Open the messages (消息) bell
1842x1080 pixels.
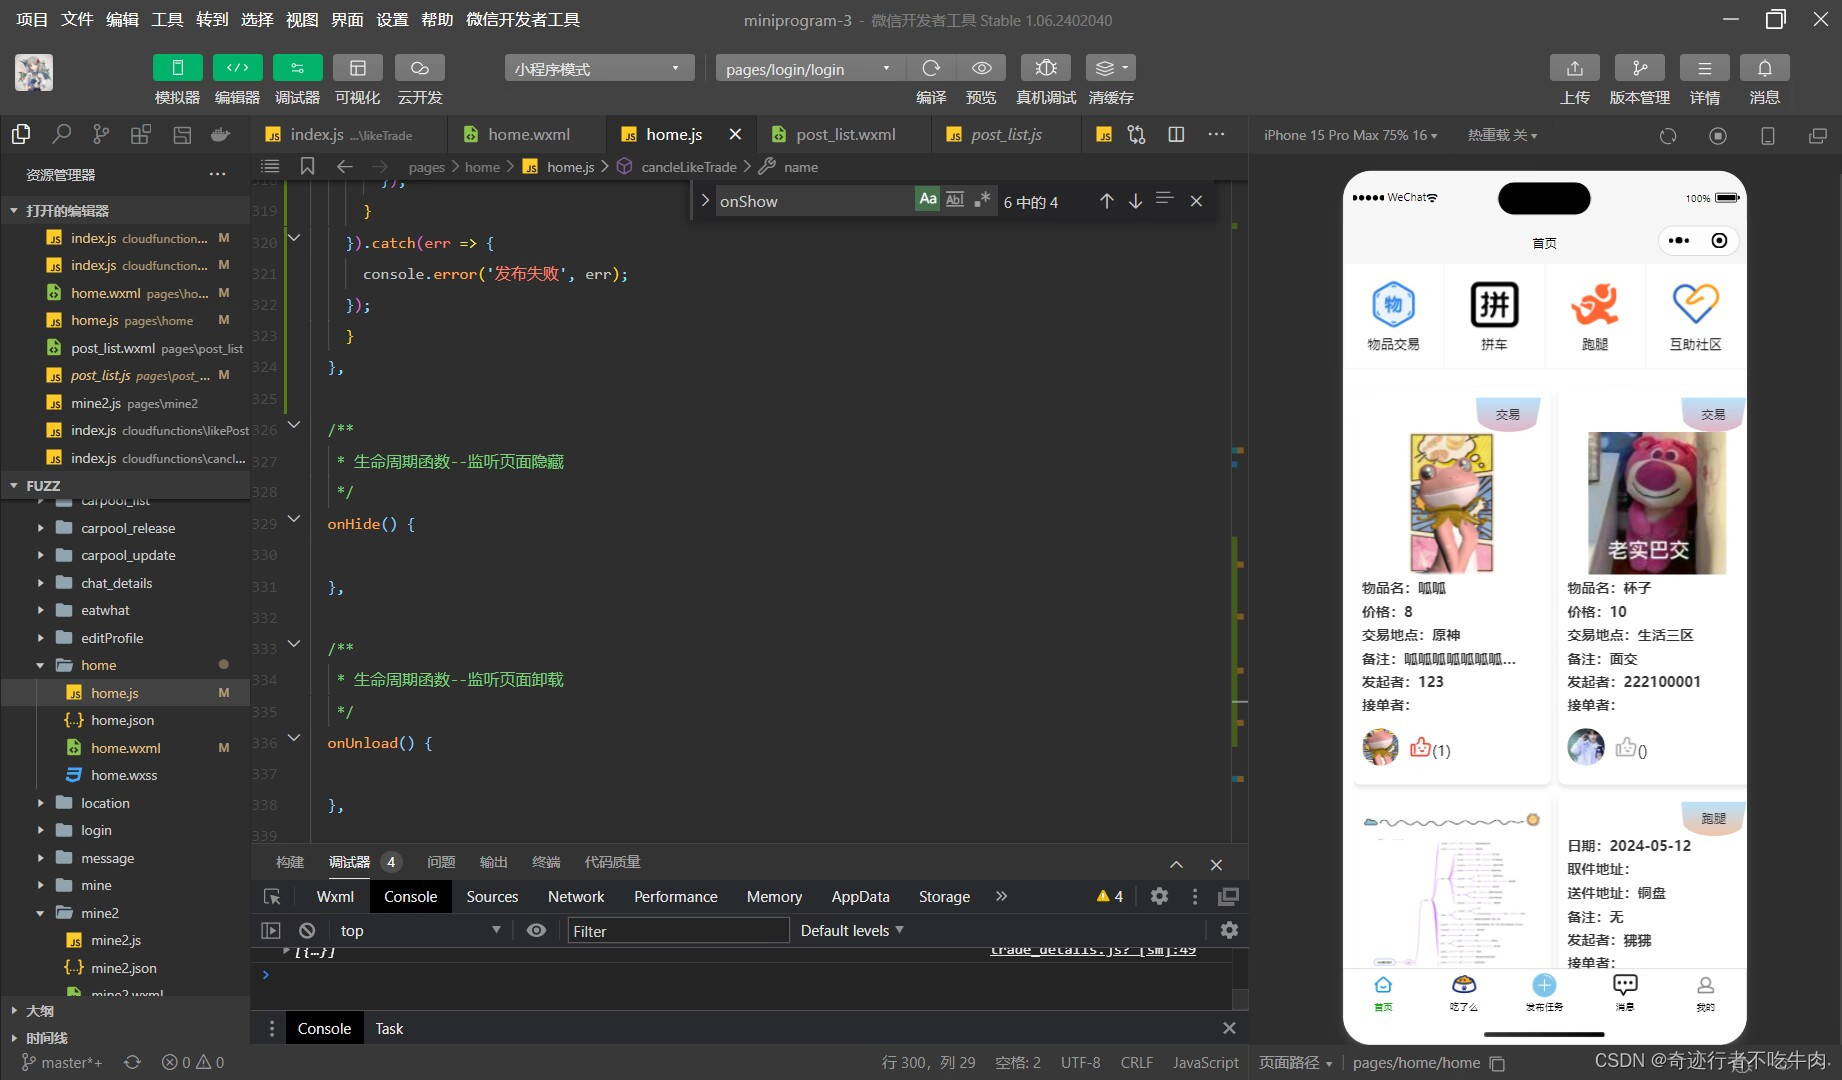pyautogui.click(x=1765, y=68)
